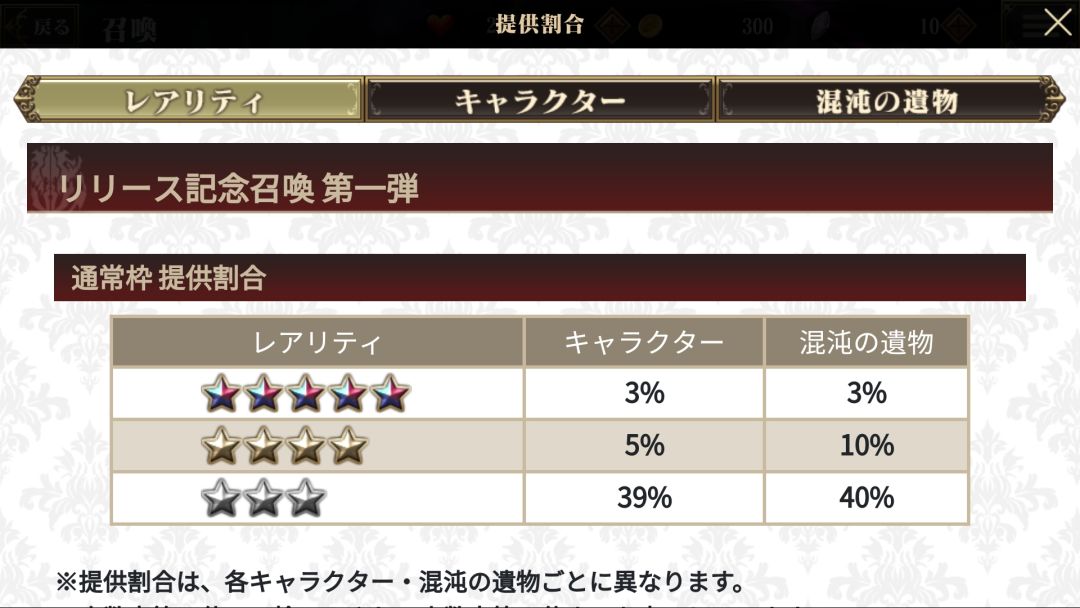1080x608 pixels.
Task: Click the 3% character rate for five stars
Action: pos(644,393)
